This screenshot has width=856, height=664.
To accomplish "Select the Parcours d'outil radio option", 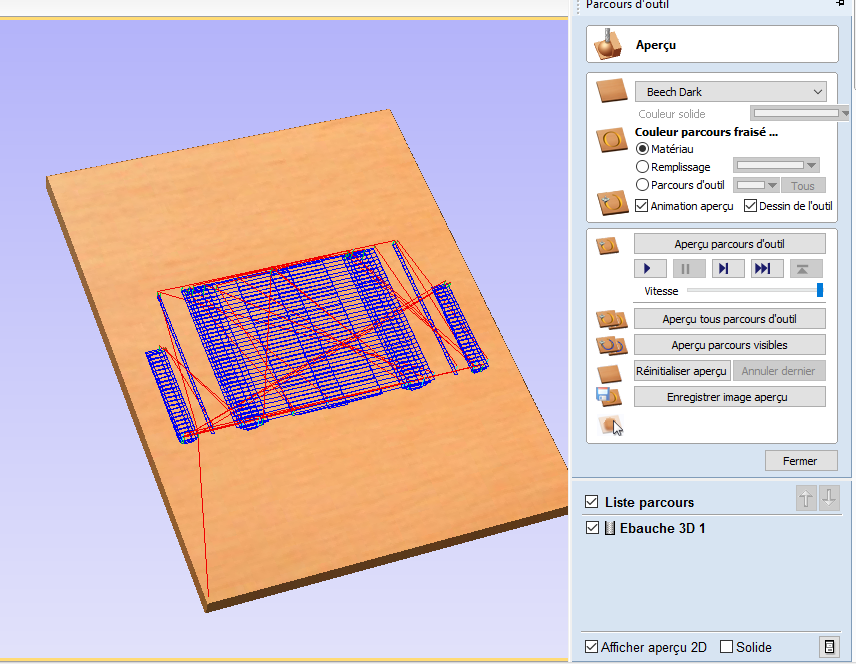I will click(x=643, y=185).
